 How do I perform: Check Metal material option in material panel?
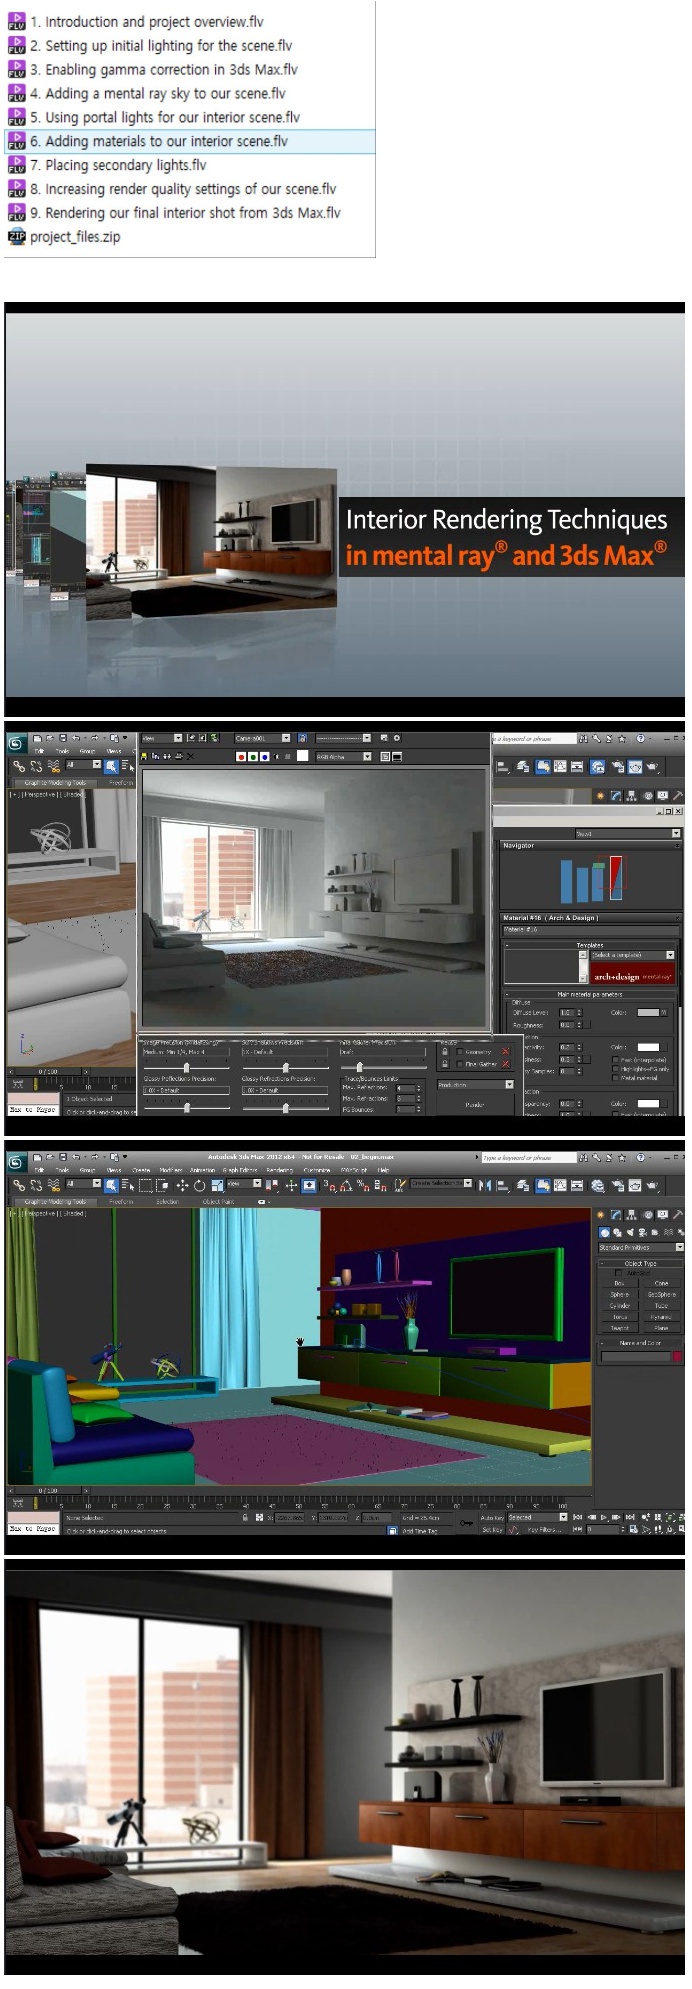coord(615,1078)
